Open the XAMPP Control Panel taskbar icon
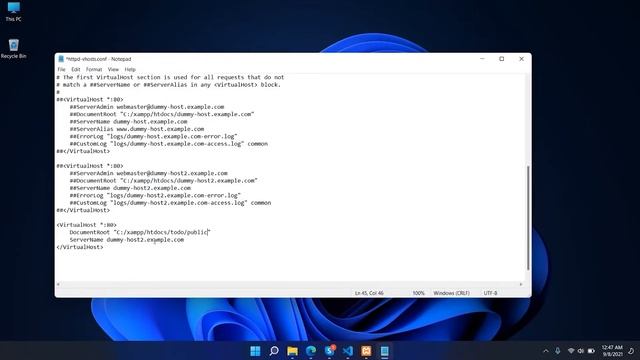Screen dimensions: 640x360 tap(366, 351)
